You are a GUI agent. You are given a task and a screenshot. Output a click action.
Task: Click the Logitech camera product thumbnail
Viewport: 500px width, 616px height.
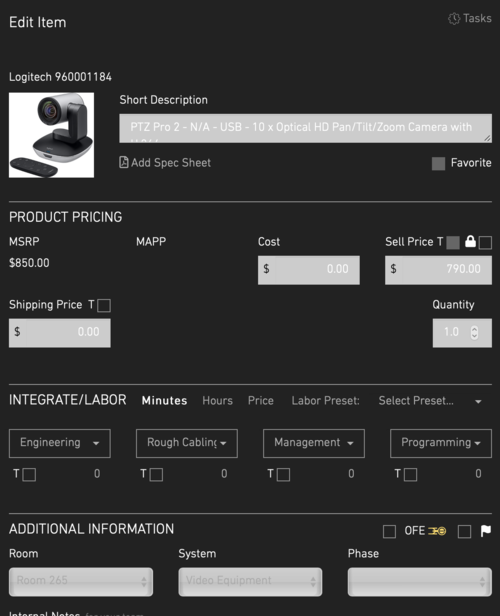(x=51, y=135)
